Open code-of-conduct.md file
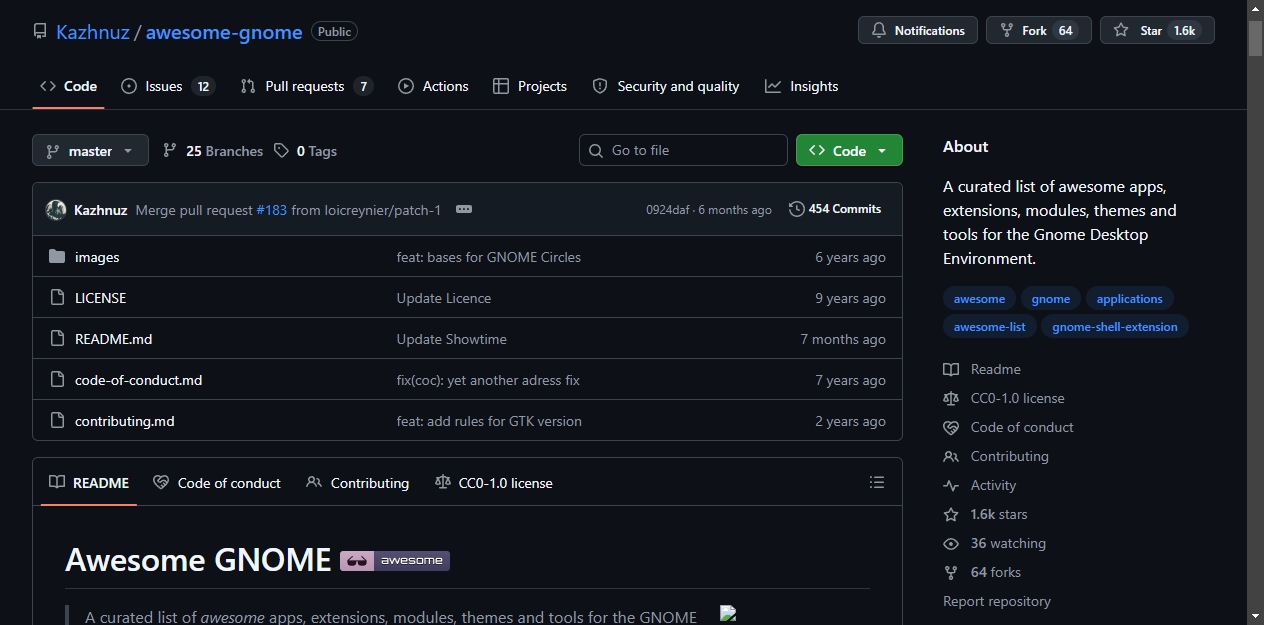1264x625 pixels. coord(138,380)
